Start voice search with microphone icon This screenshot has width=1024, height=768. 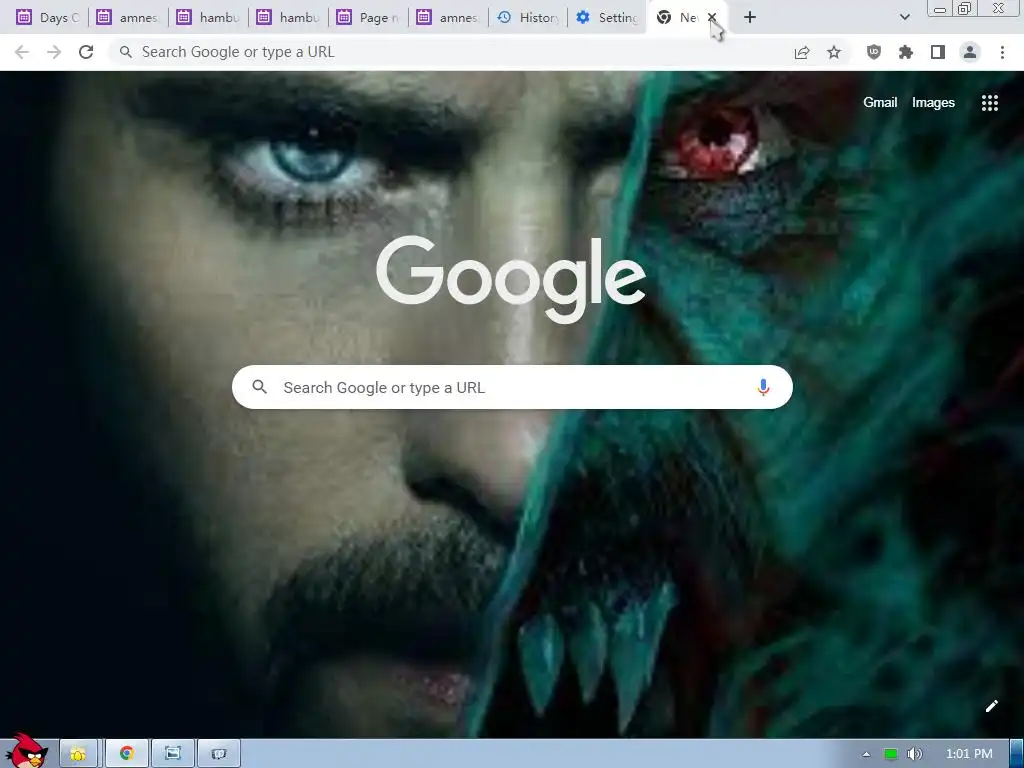coord(763,387)
